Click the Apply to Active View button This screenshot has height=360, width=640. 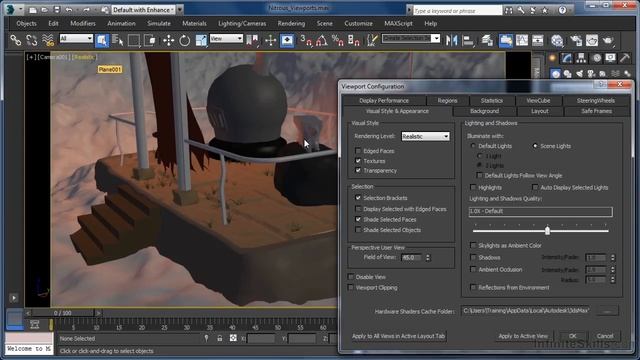pyautogui.click(x=523, y=336)
